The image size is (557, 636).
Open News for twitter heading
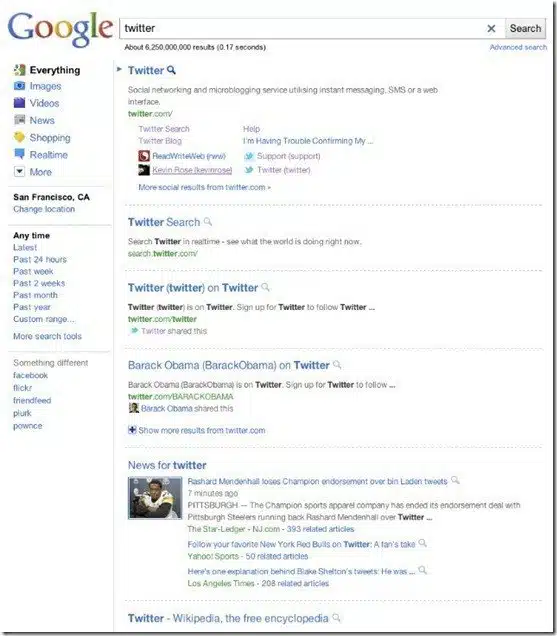pos(167,465)
